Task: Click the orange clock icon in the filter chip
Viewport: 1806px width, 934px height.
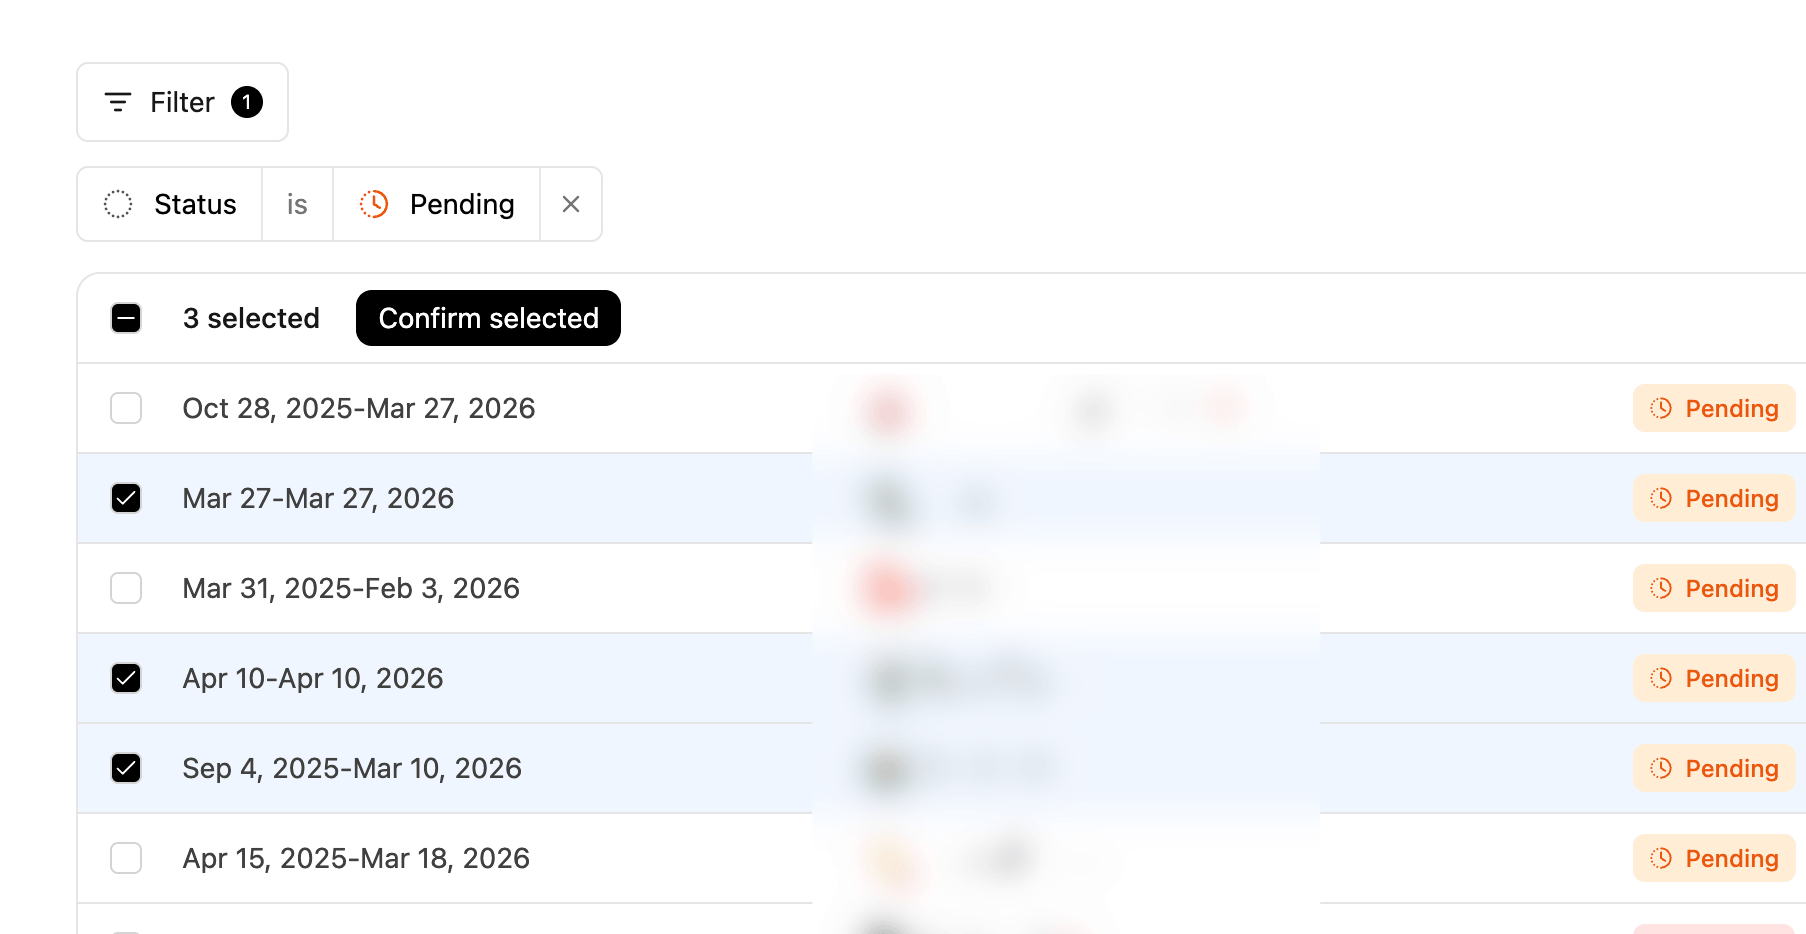Action: [x=374, y=204]
